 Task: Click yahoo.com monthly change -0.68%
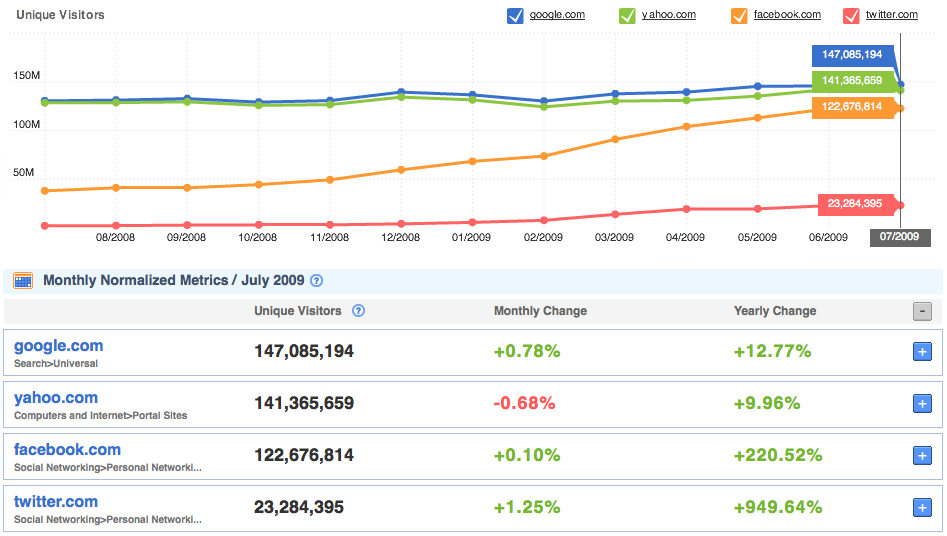click(x=524, y=403)
